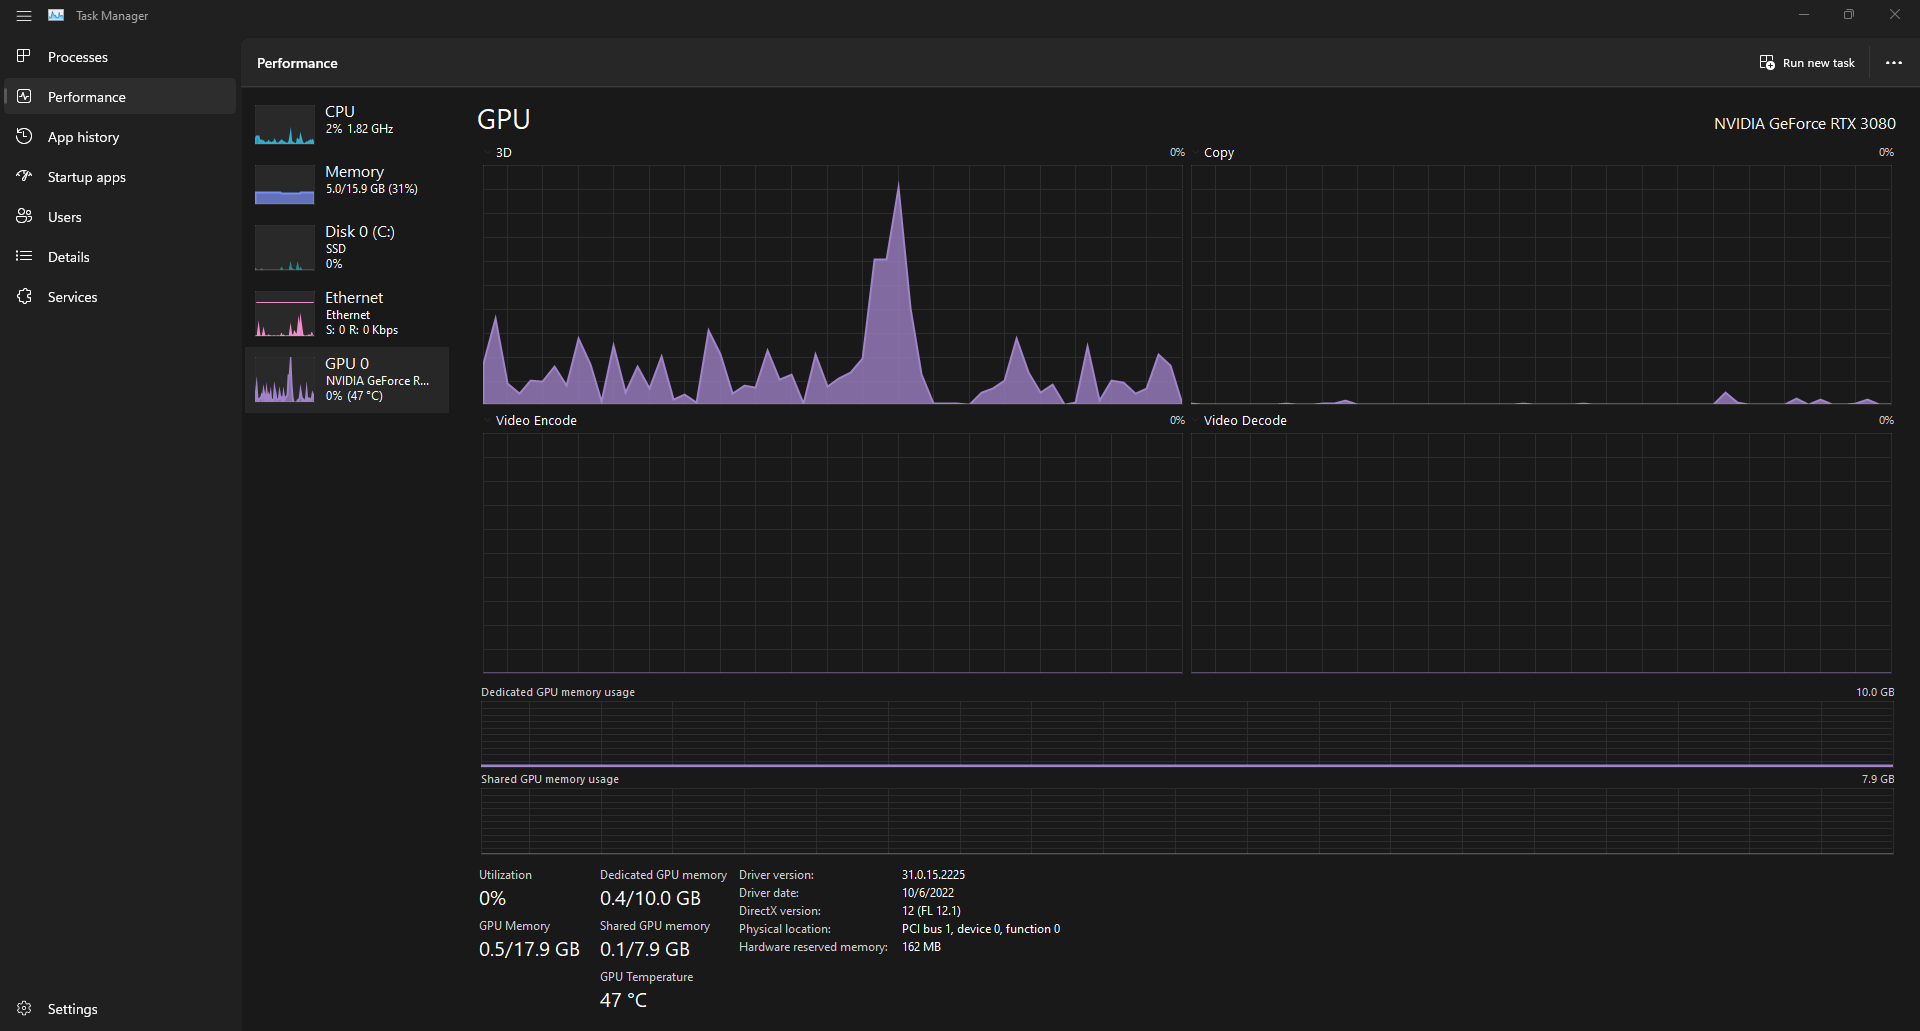
Task: Click the large GPU heading
Action: (503, 119)
